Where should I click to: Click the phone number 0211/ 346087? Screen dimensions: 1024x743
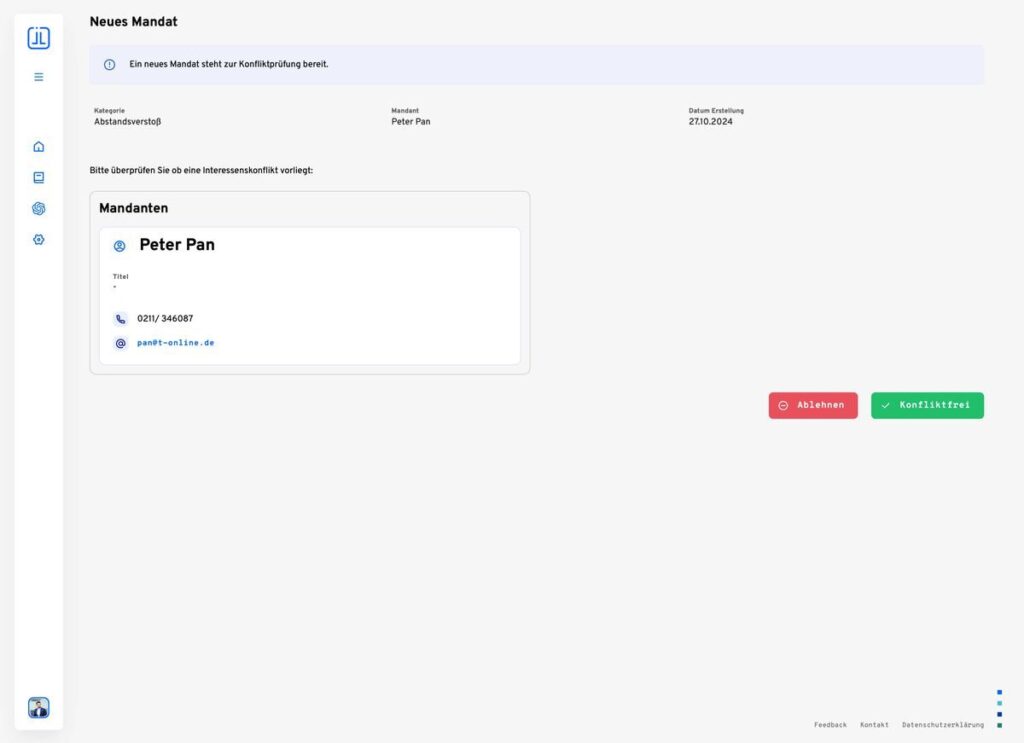(x=165, y=319)
